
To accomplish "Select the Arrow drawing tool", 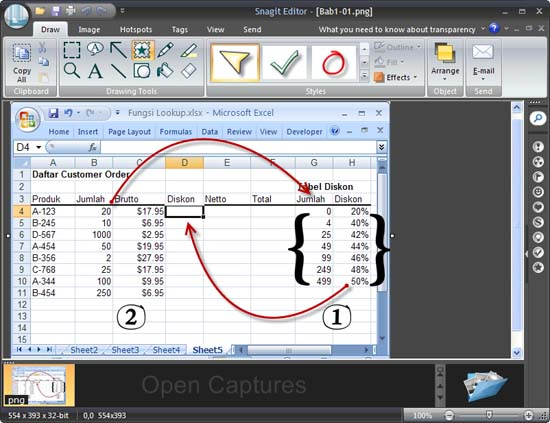I will (119, 50).
